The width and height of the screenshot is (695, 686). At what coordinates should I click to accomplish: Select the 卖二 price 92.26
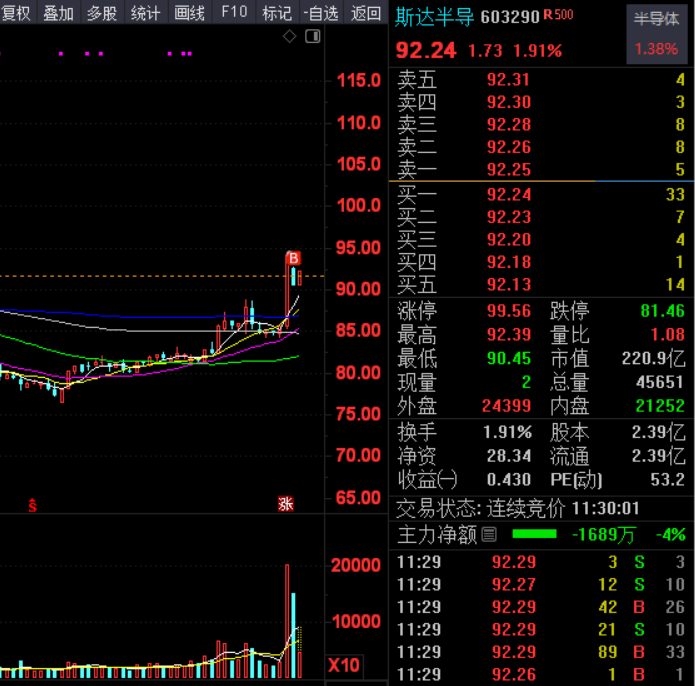click(508, 147)
